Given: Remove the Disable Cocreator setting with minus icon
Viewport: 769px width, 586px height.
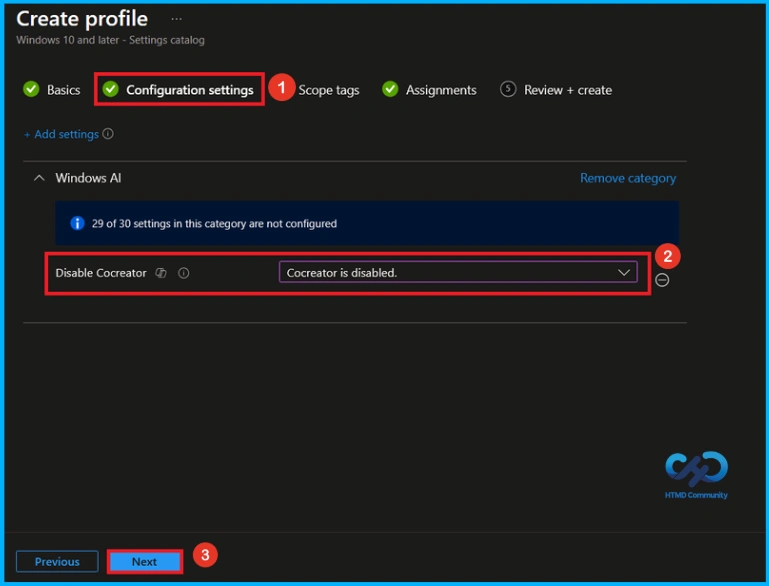Looking at the screenshot, I should (662, 280).
